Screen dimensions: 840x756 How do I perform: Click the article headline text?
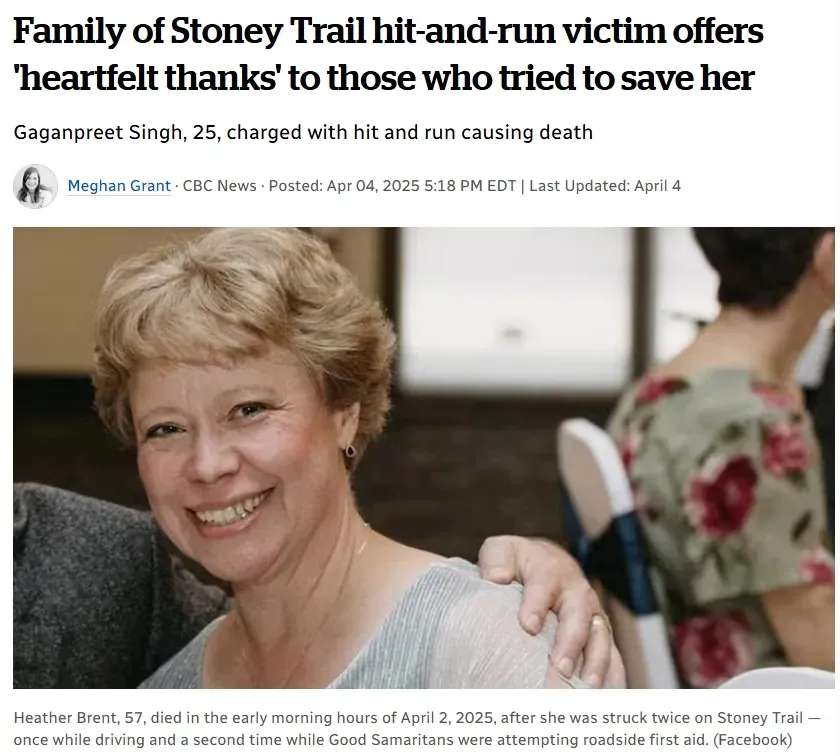[x=388, y=54]
